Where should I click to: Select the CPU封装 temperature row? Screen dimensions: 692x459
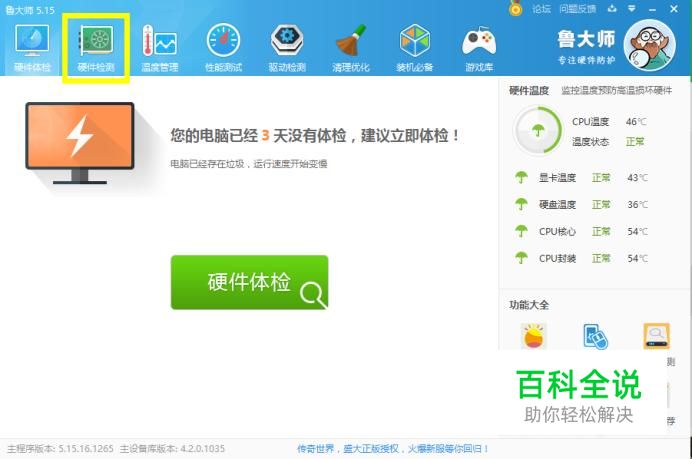coord(582,258)
